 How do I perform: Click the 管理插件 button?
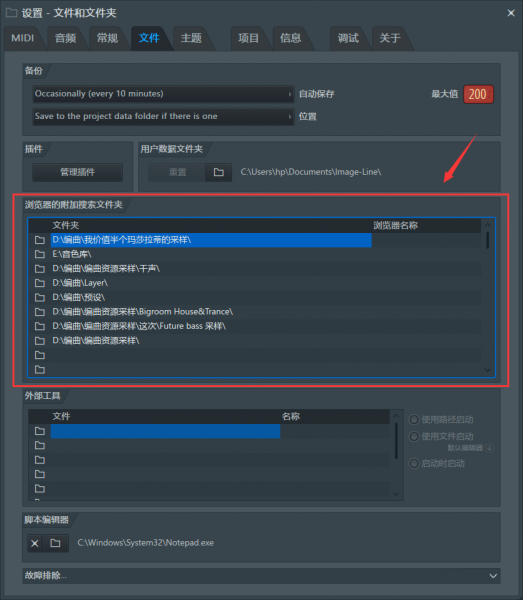(x=78, y=172)
